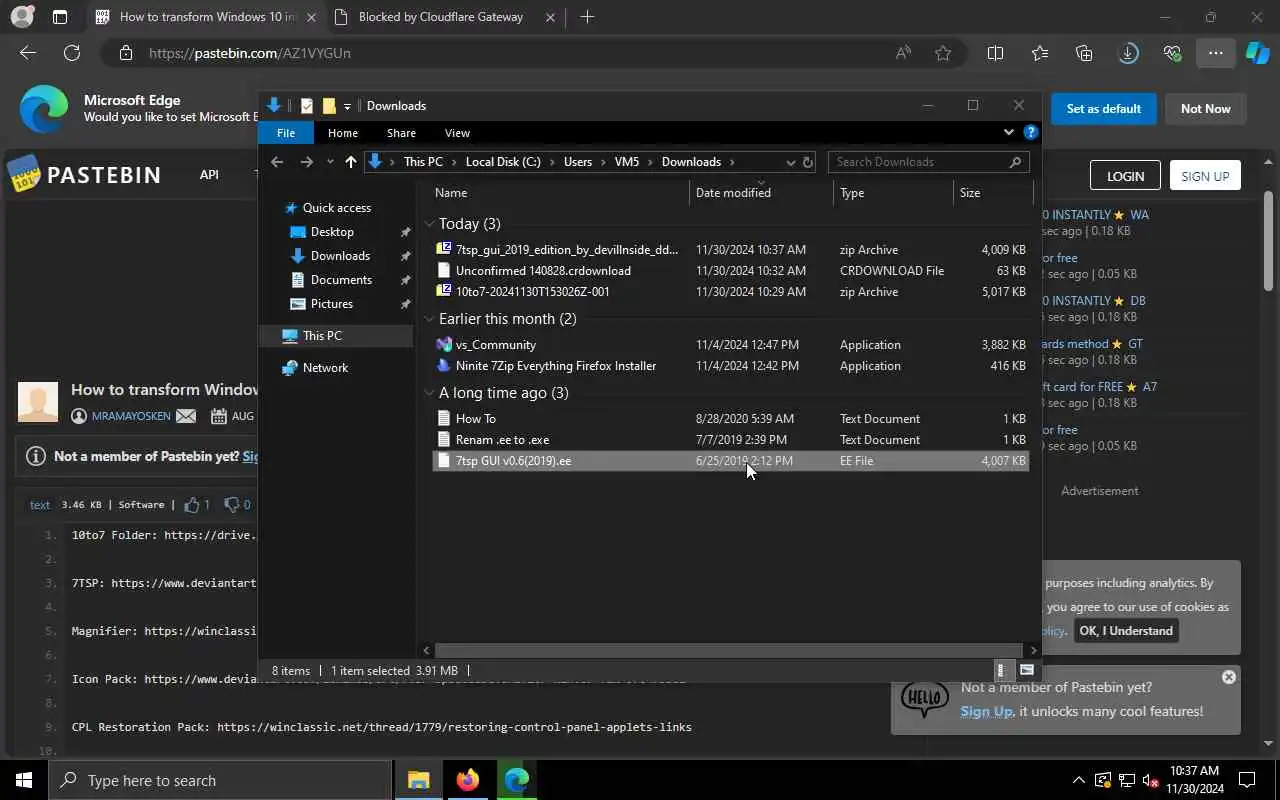Click Set as default button
This screenshot has height=800, width=1280.
point(1104,109)
